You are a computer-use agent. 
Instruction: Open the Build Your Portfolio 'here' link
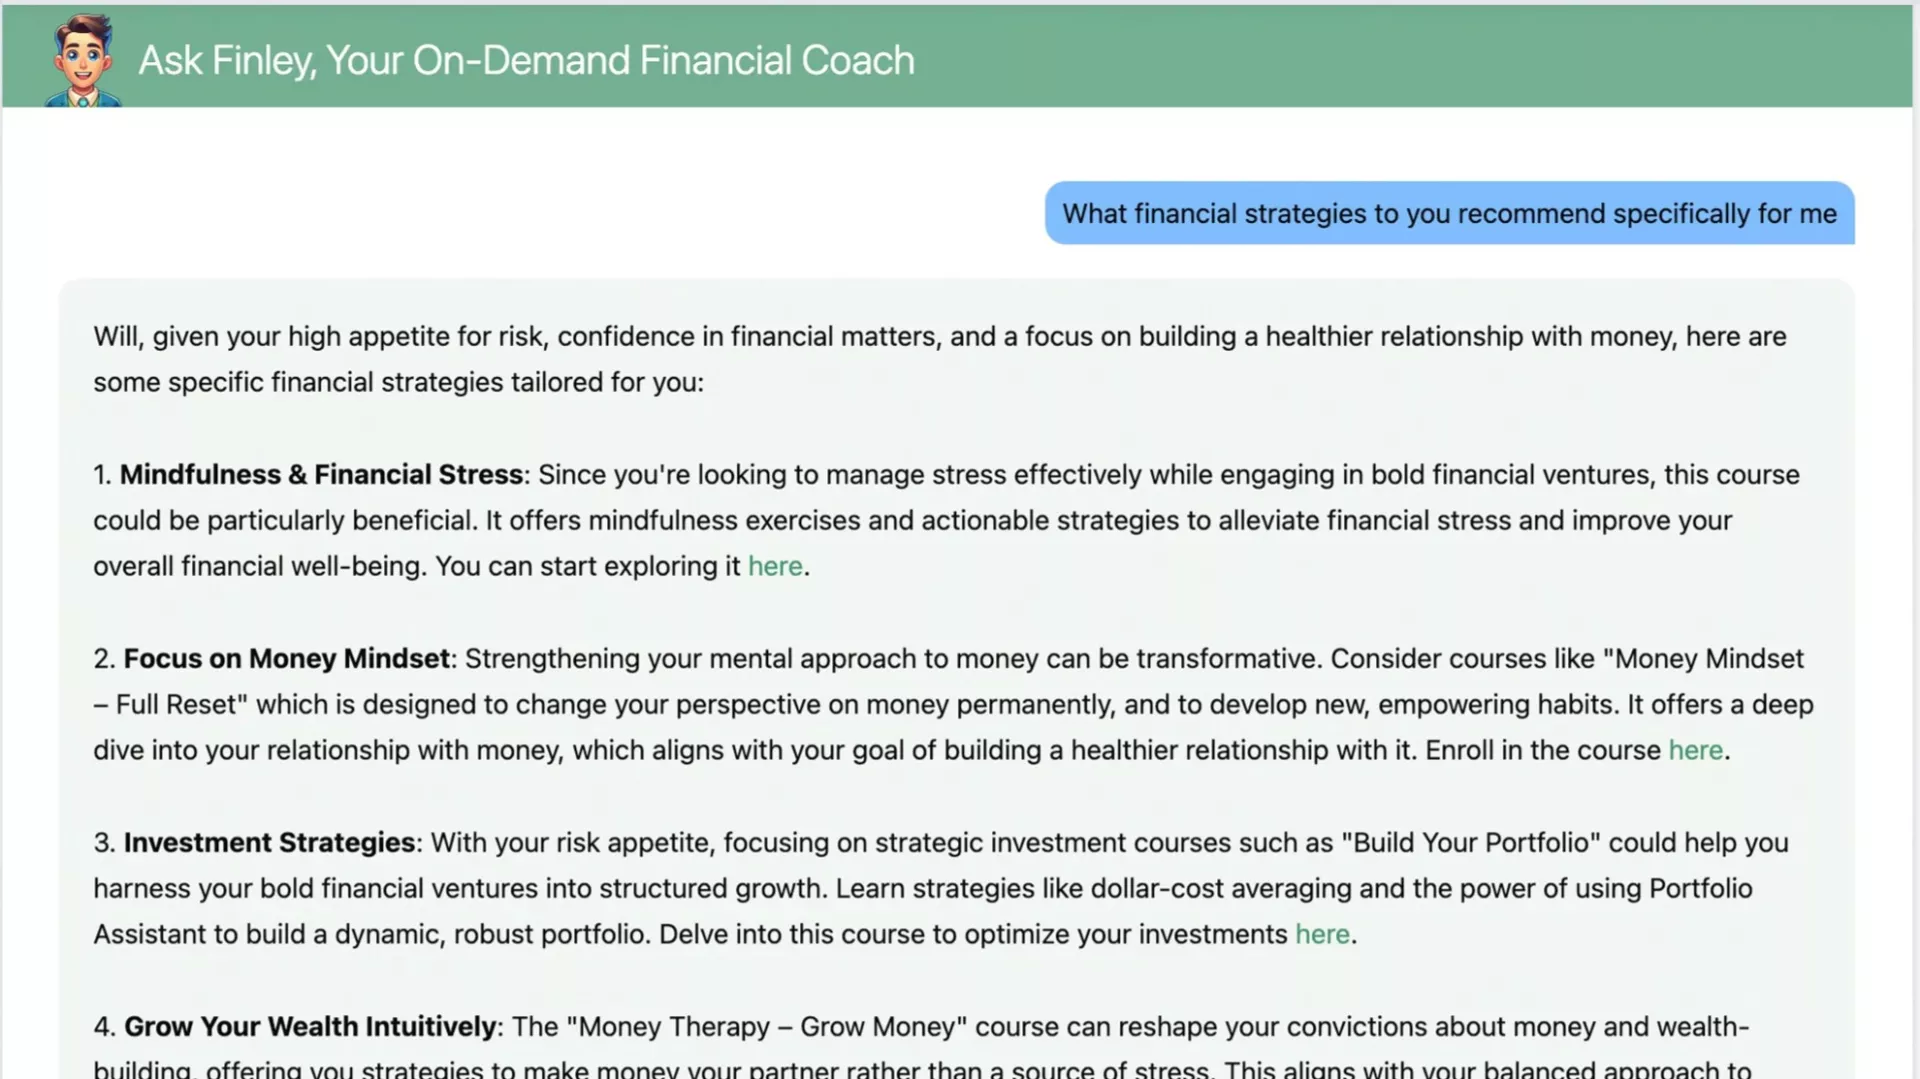pos(1322,934)
